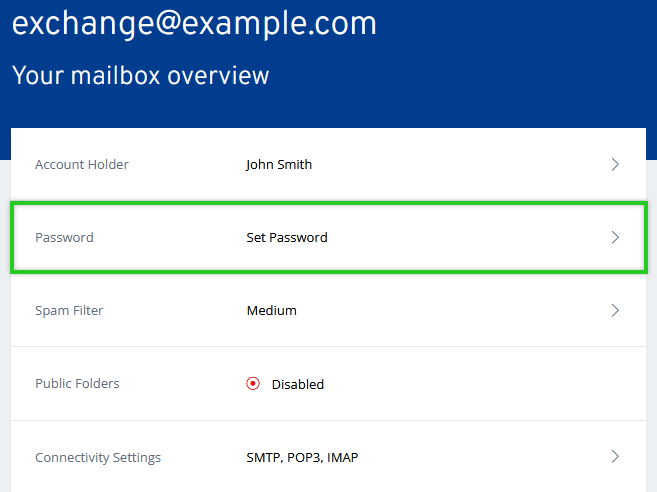Click empty space in the Spam Filter row

point(460,310)
